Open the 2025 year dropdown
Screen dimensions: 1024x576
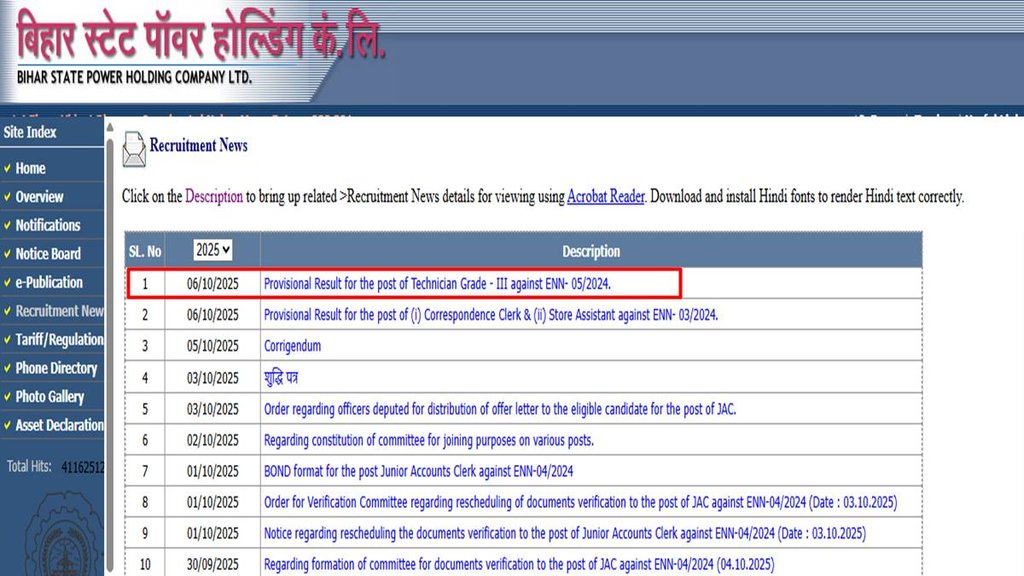(213, 250)
